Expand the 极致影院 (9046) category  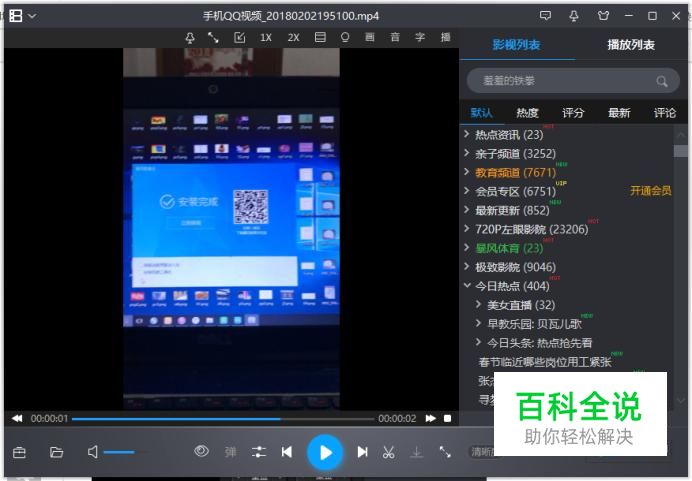(x=467, y=267)
